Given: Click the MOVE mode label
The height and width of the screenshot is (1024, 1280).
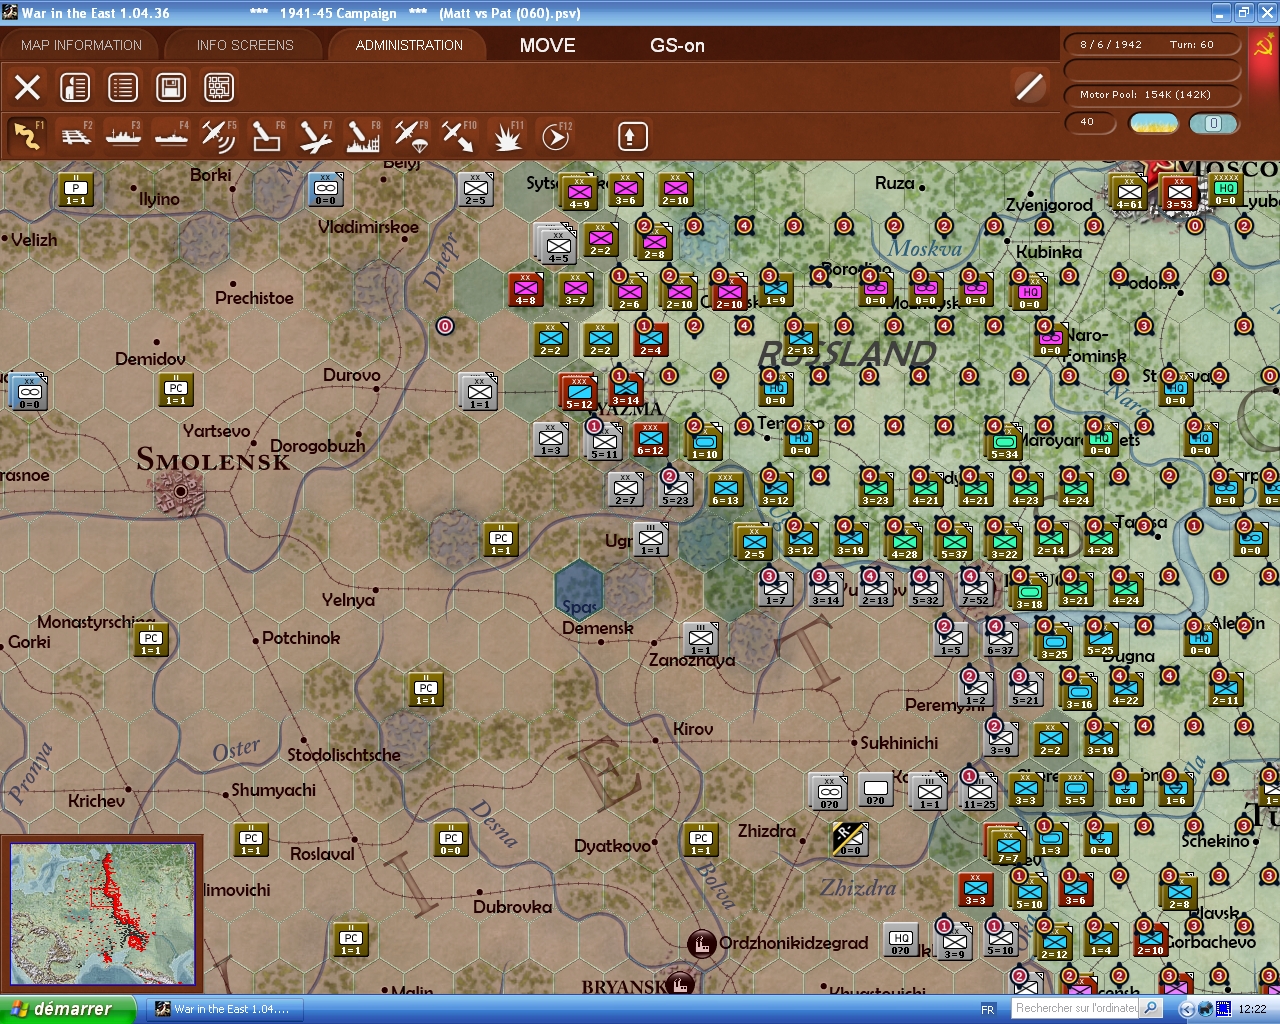Looking at the screenshot, I should pyautogui.click(x=547, y=45).
